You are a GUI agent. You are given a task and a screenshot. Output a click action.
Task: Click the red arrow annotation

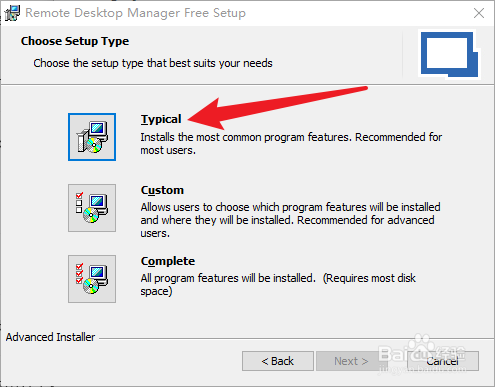point(277,108)
